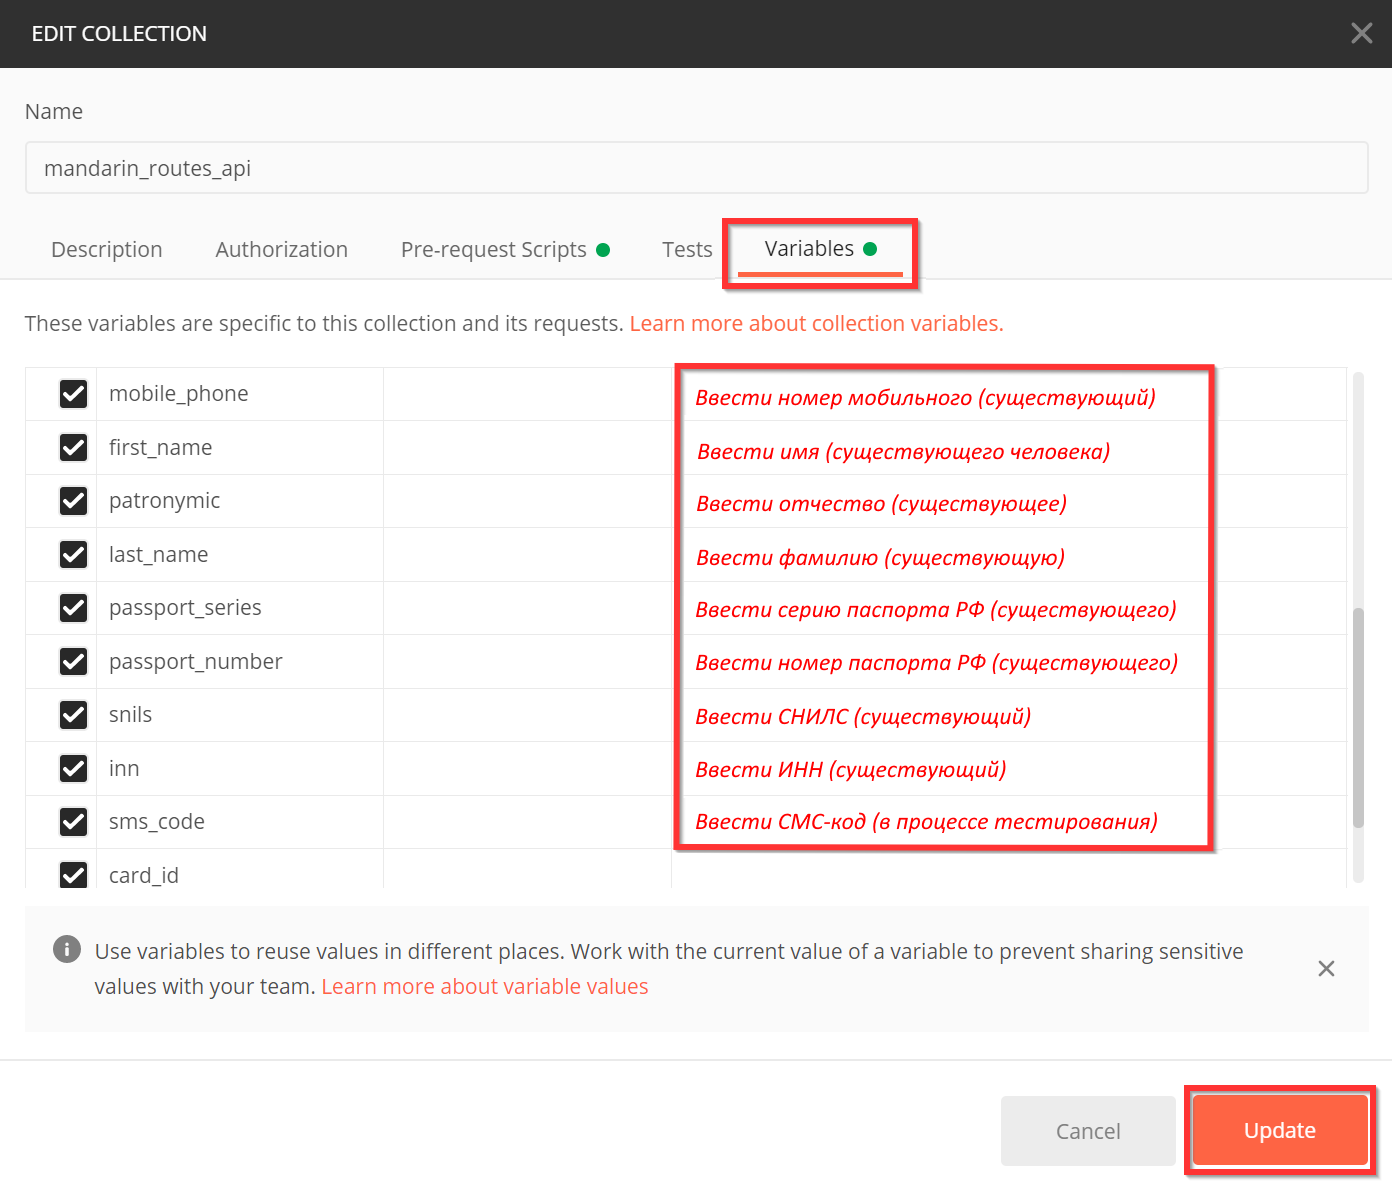1392x1196 pixels.
Task: Uncheck the sms_code variable
Action: pyautogui.click(x=74, y=822)
